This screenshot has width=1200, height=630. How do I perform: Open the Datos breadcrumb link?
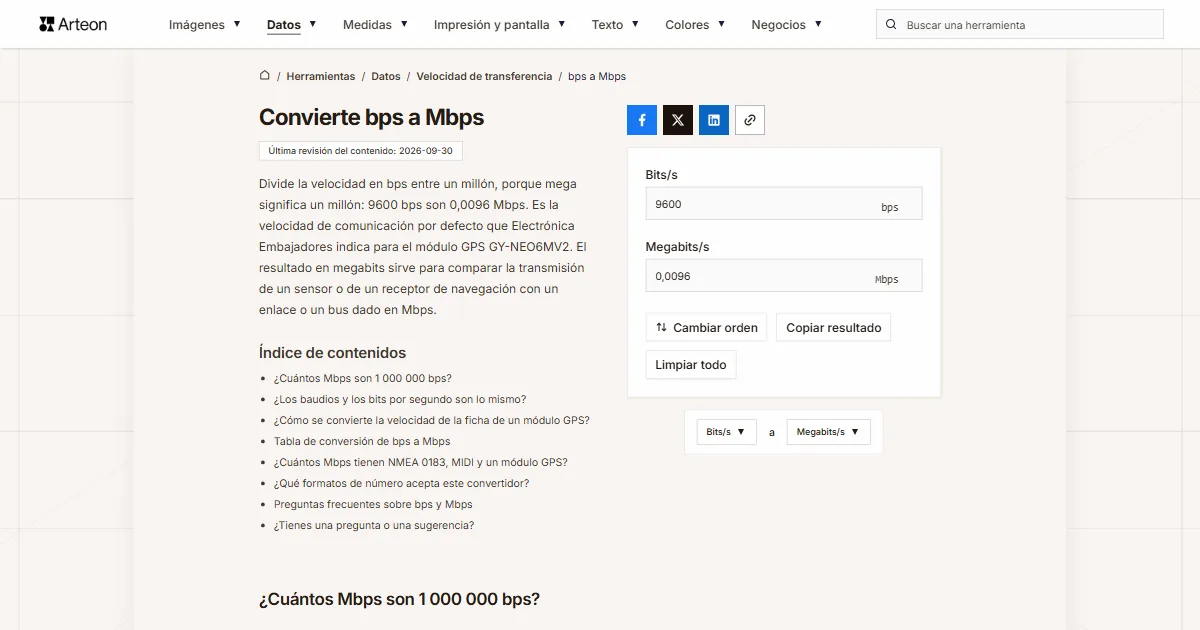386,76
